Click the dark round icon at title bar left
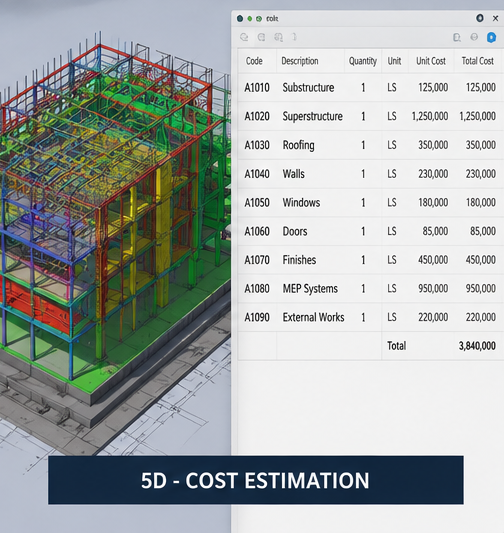504x533 pixels. (240, 18)
